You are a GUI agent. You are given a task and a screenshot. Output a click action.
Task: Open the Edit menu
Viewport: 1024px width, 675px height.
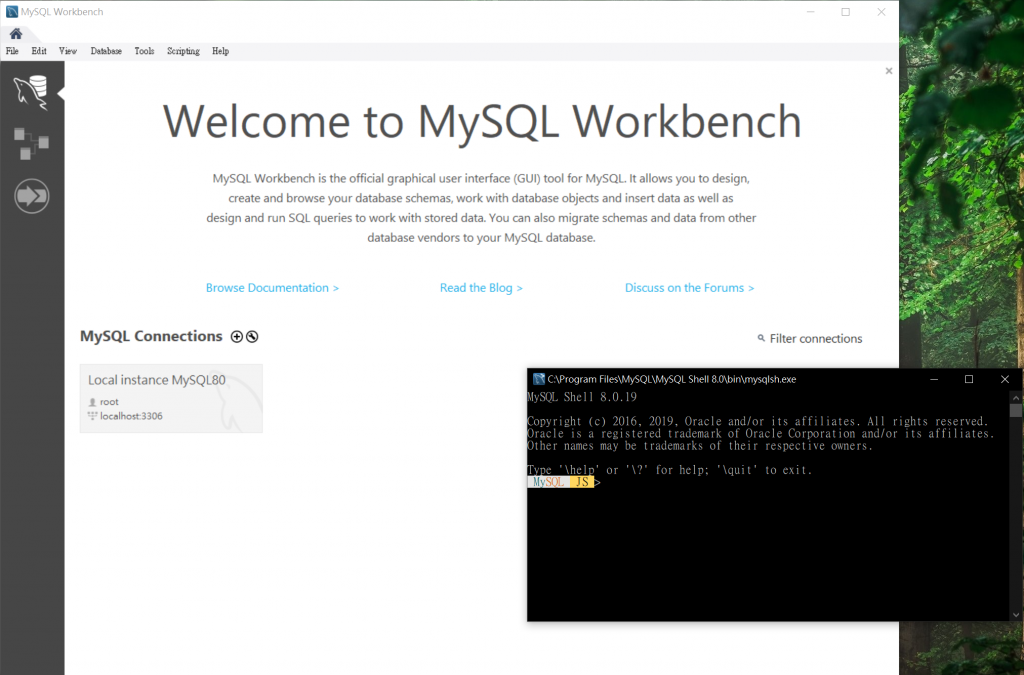pyautogui.click(x=39, y=51)
